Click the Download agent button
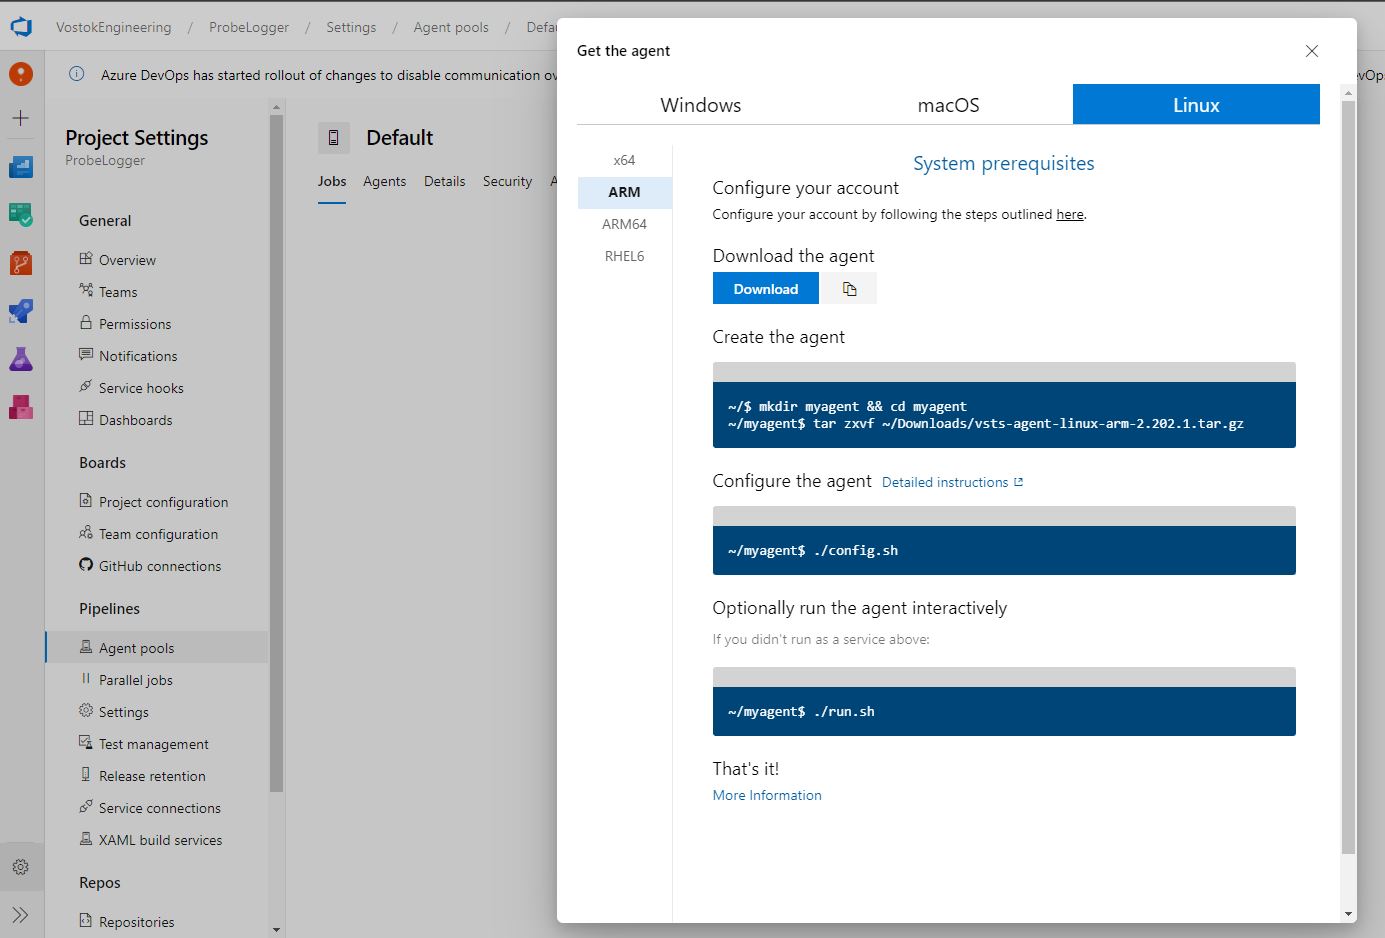The image size is (1385, 938). click(x=766, y=289)
